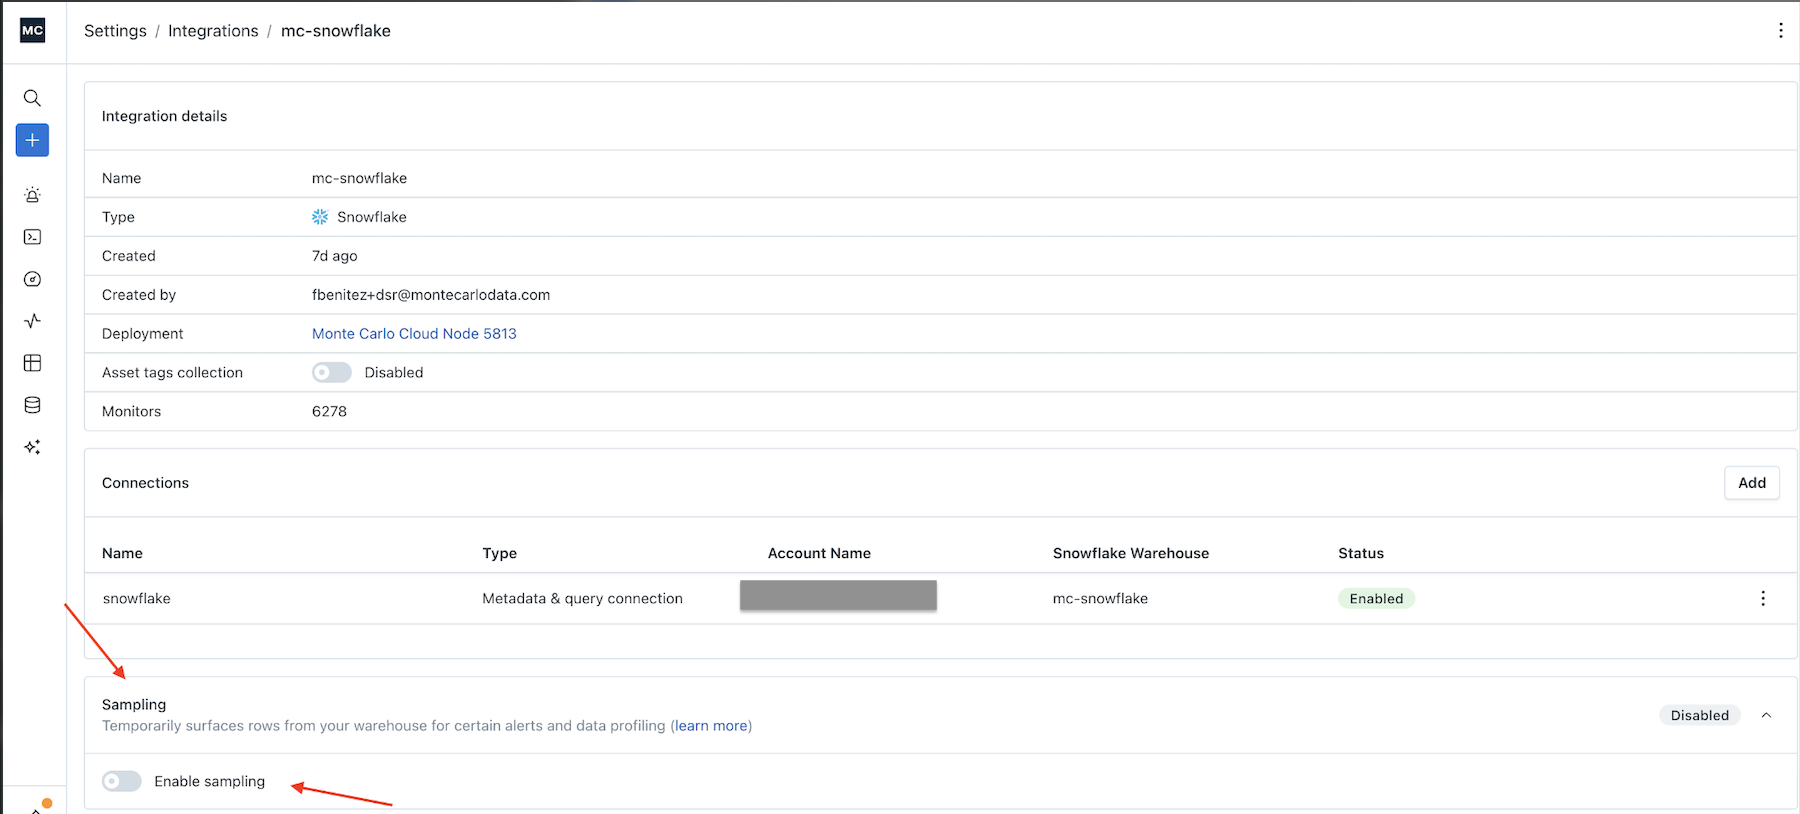
Task: Click the Snowflake type logo icon
Action: click(x=320, y=217)
